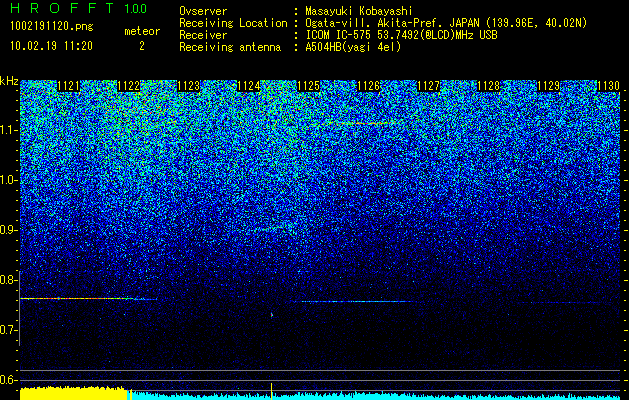
Task: Click the 1.0 frequency axis label
Action: (8, 180)
